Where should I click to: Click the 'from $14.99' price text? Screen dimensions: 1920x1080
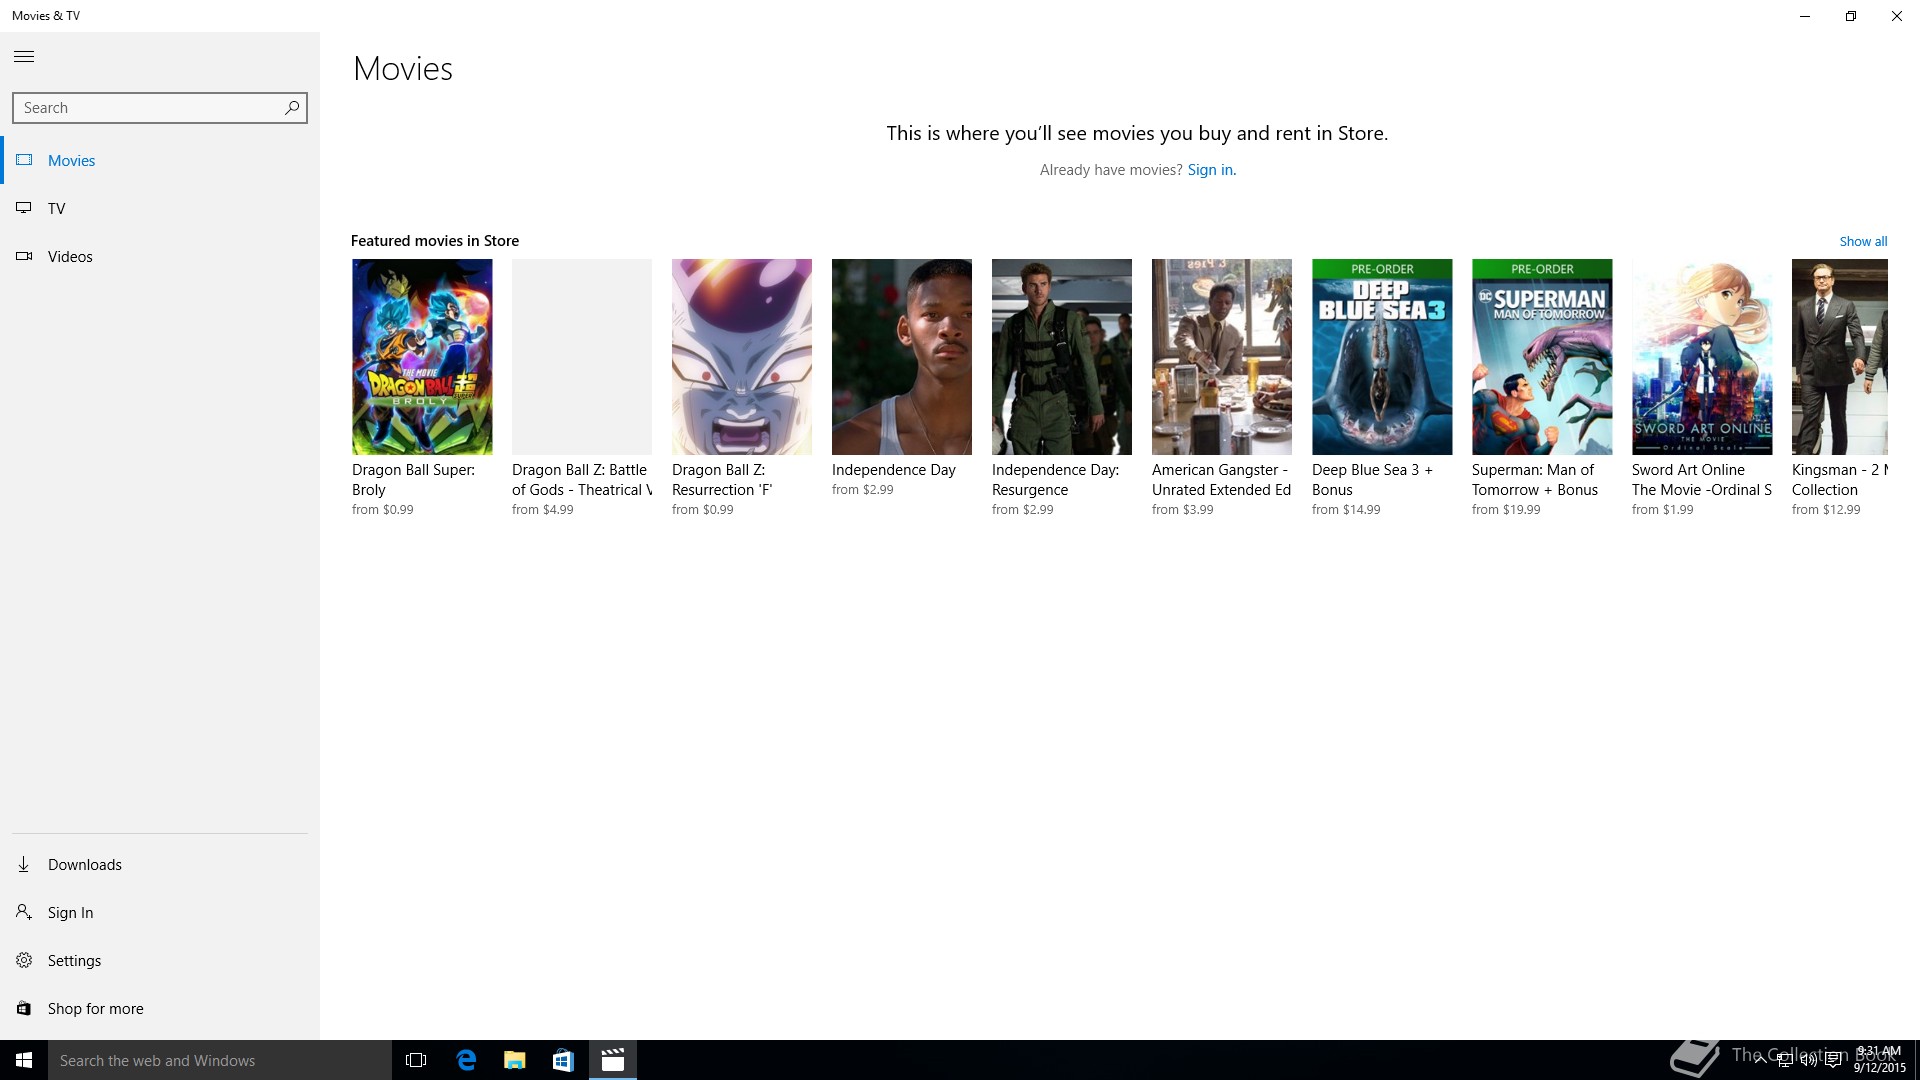1346,510
